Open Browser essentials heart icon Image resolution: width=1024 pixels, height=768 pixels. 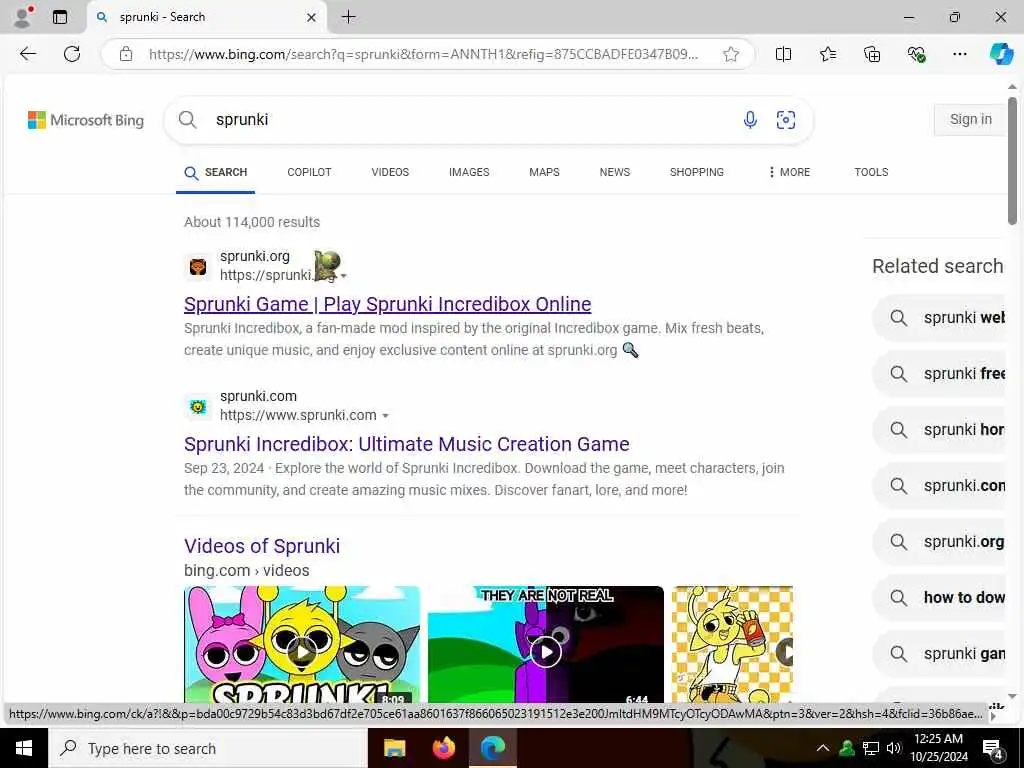tap(916, 54)
